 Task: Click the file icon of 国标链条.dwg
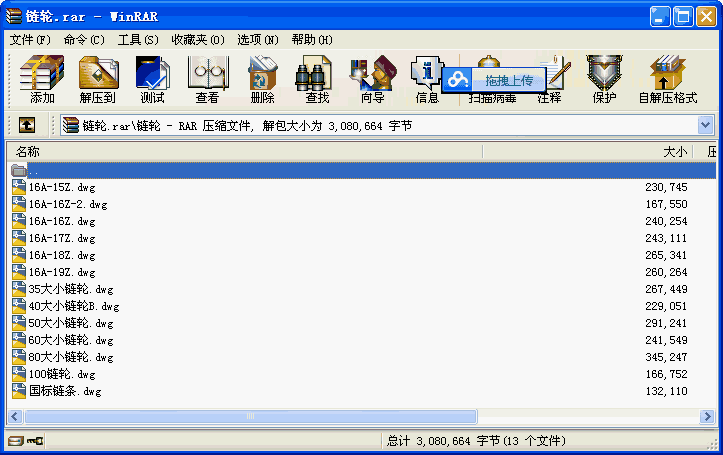19,391
